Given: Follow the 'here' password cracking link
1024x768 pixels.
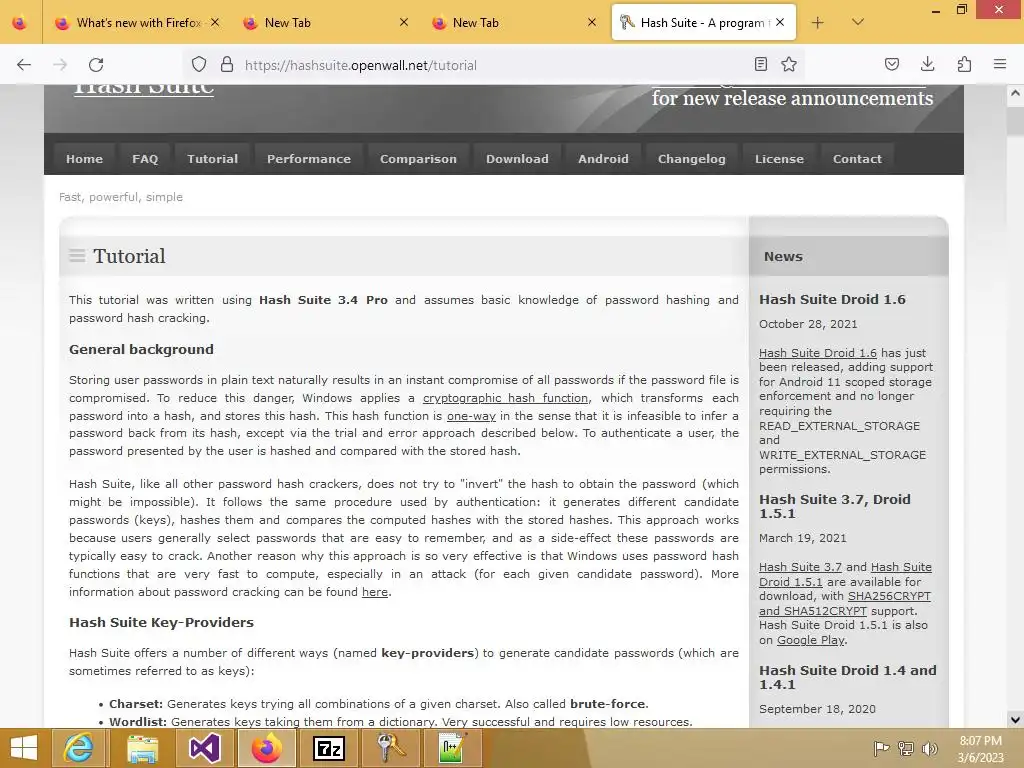Looking at the screenshot, I should [375, 592].
